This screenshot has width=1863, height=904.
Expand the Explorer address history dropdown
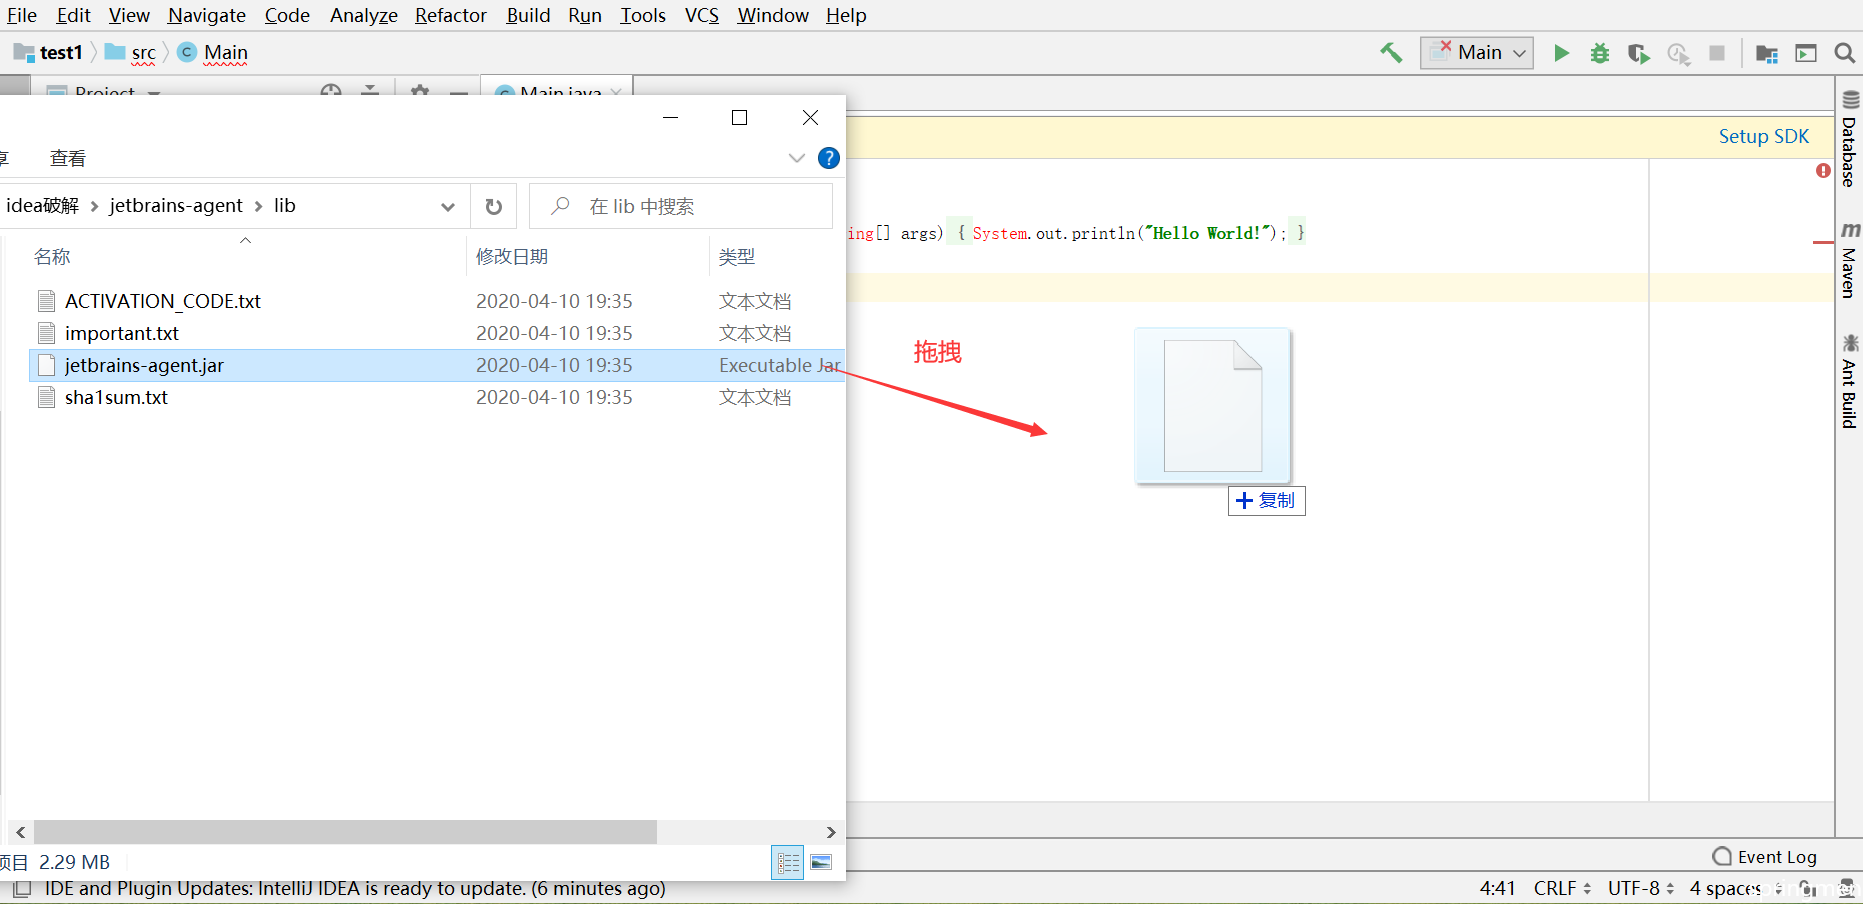click(x=447, y=206)
